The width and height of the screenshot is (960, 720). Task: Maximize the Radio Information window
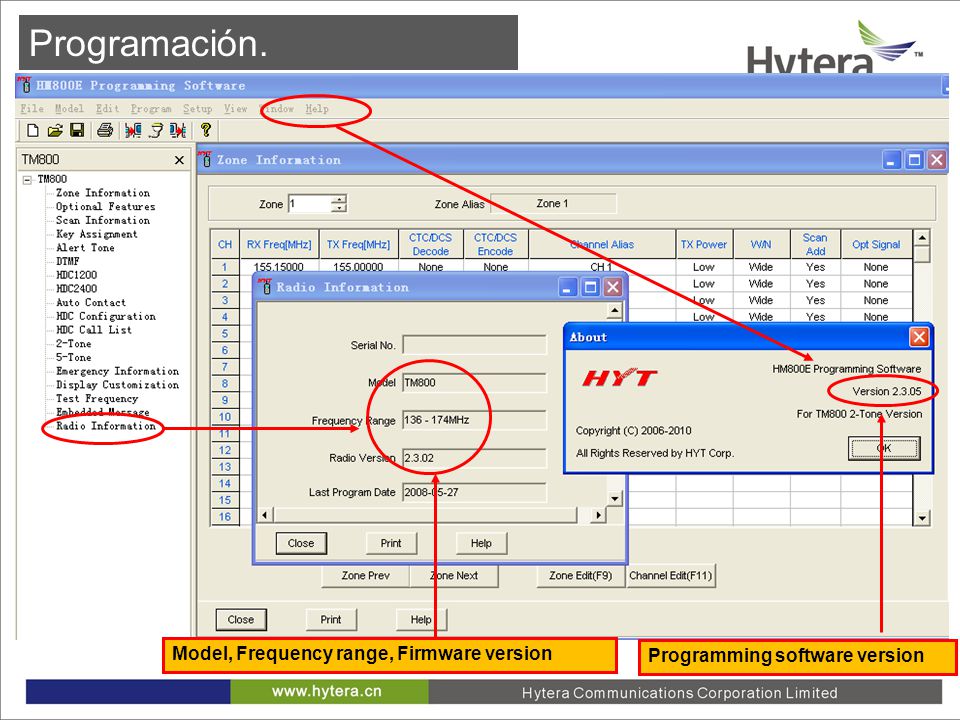tap(590, 287)
